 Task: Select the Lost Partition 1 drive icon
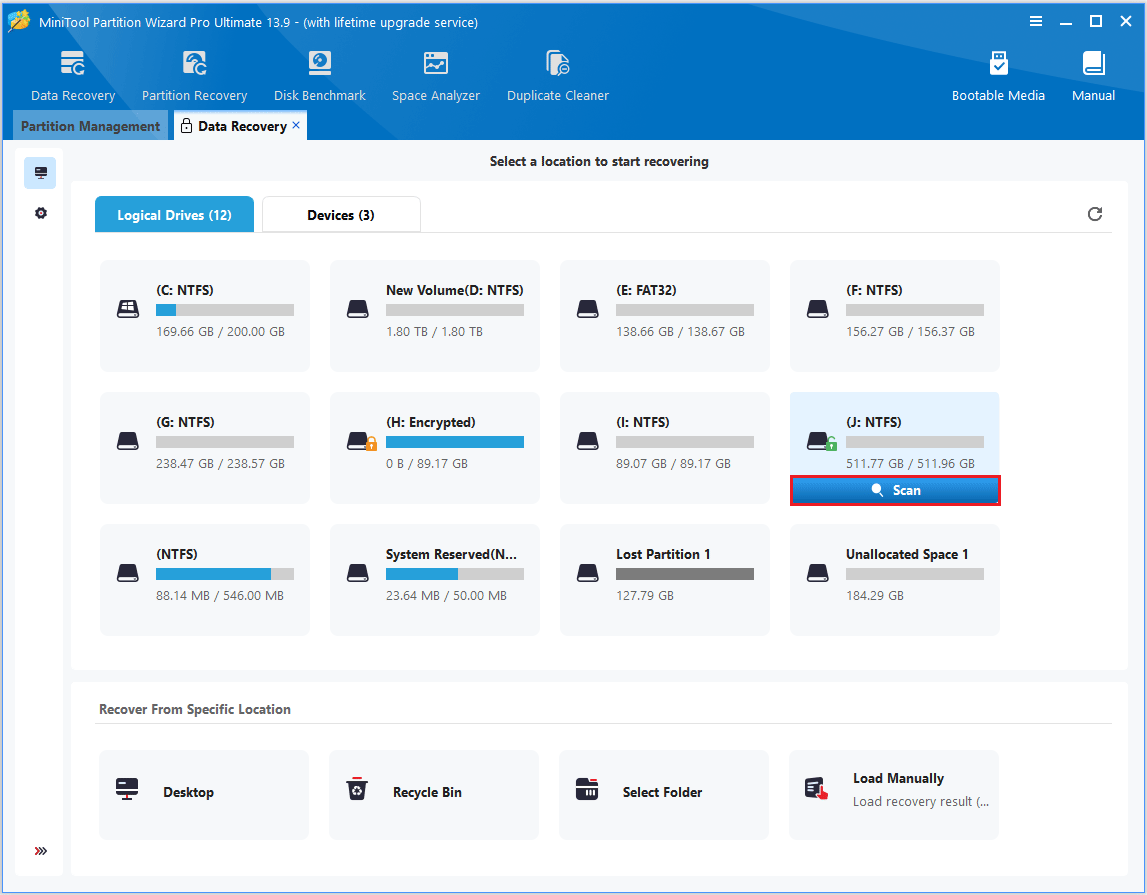[587, 573]
